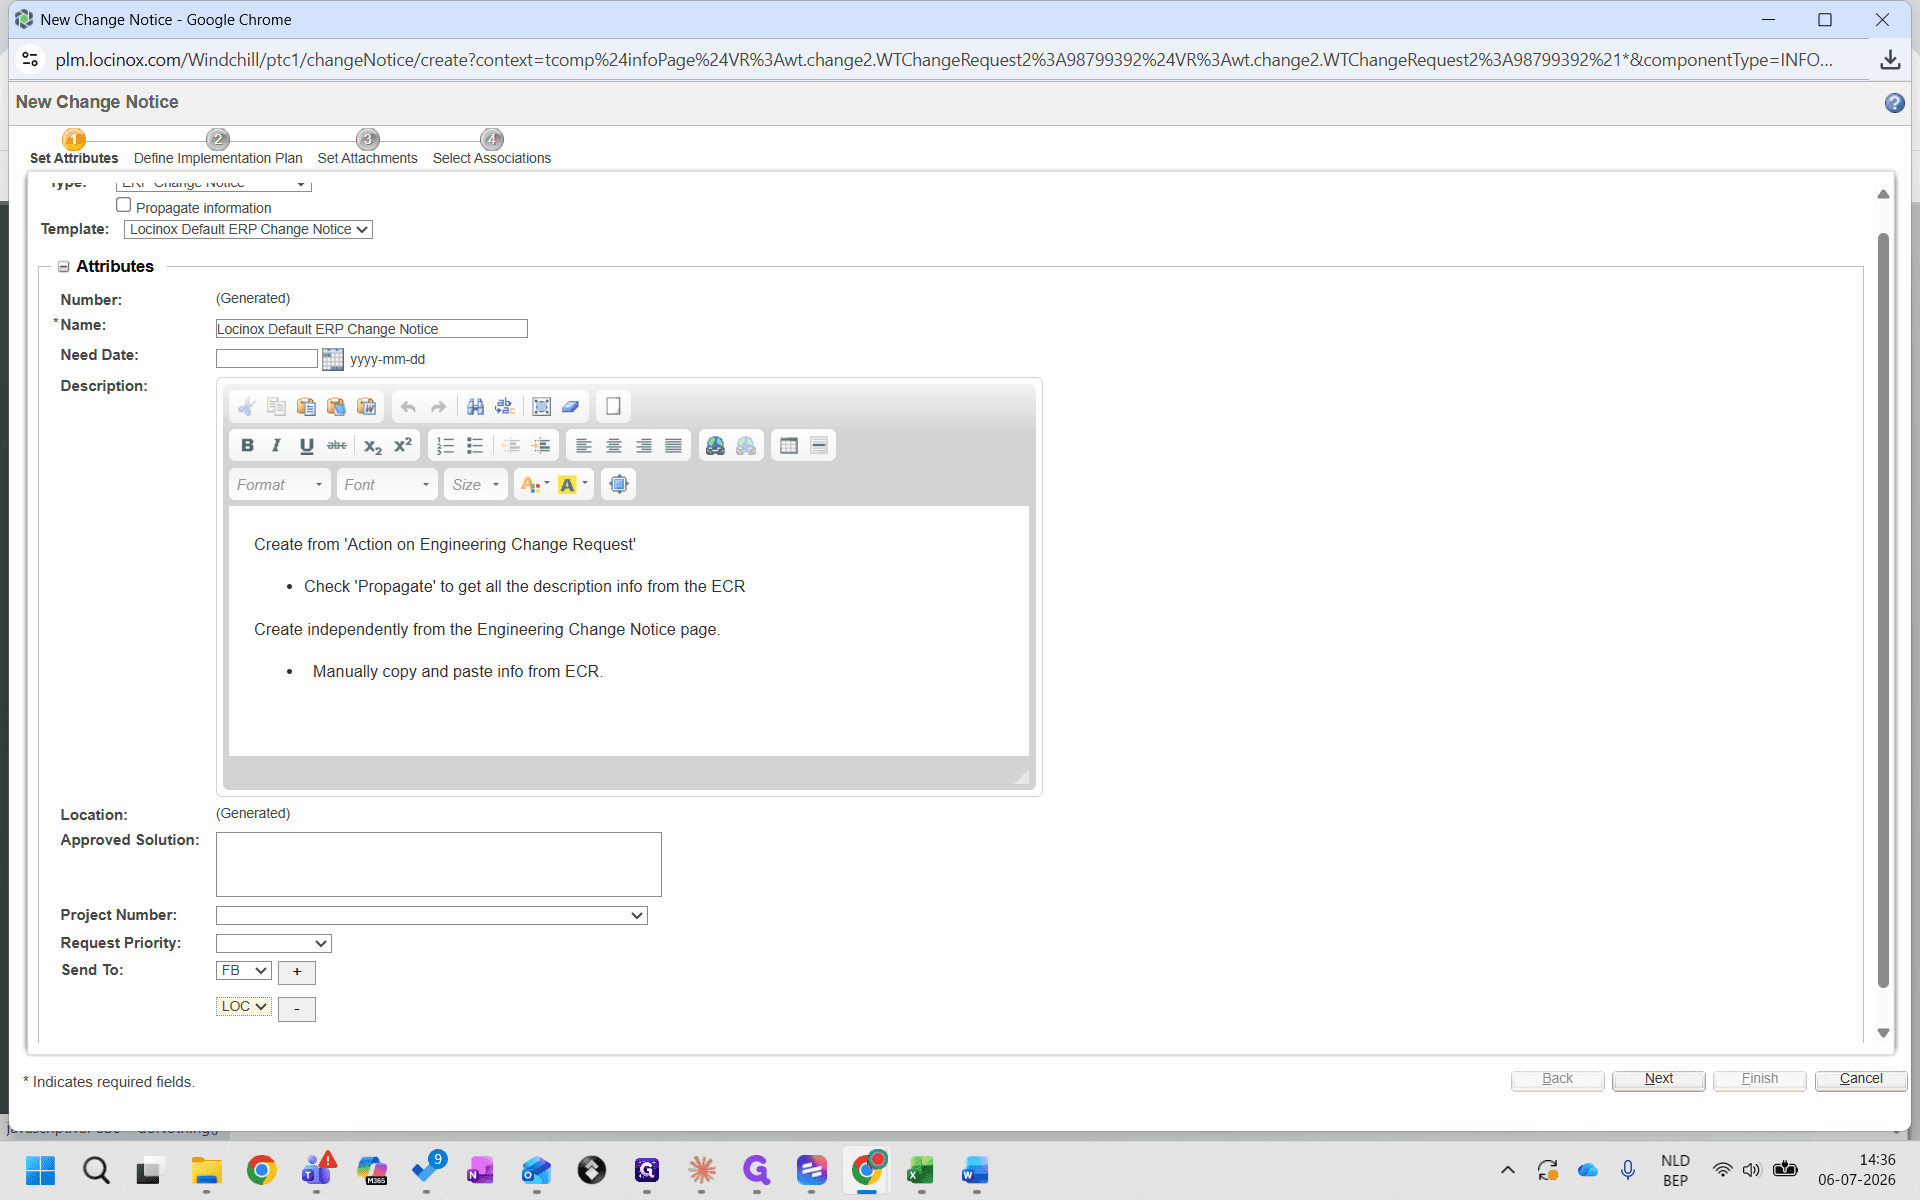Insert a hyperlink using the link icon
Screen dimensions: 1920x1200
click(715, 446)
